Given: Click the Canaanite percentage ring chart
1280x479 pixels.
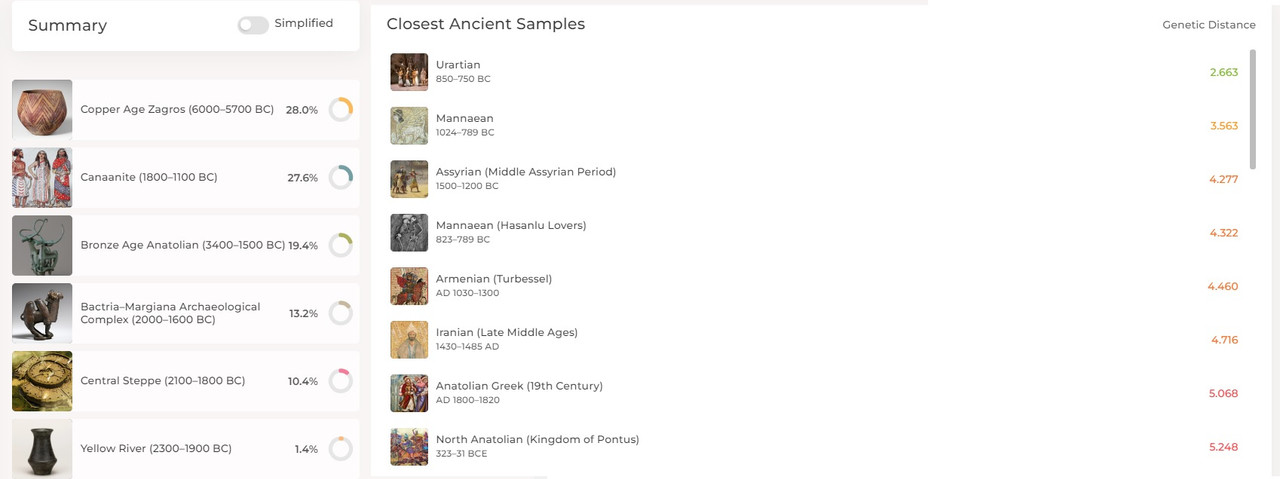Looking at the screenshot, I should (x=341, y=178).
